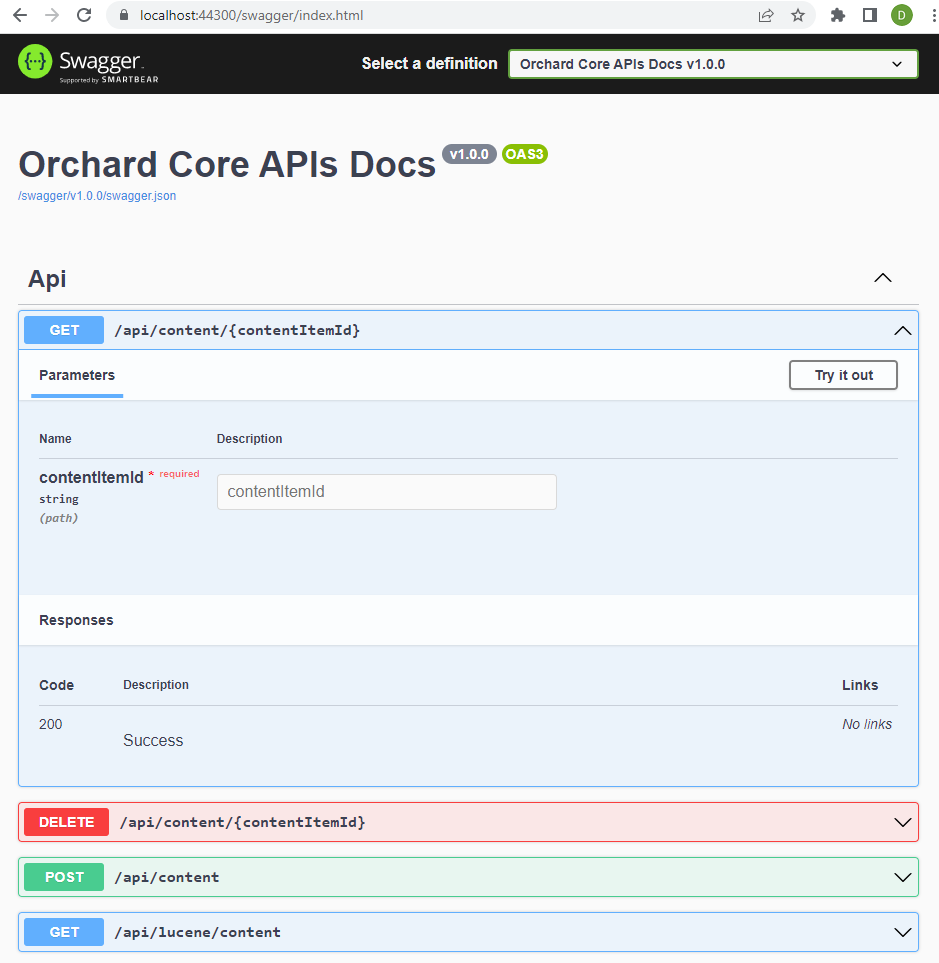Click the Api section heading
Image resolution: width=939 pixels, height=963 pixels.
coord(47,279)
